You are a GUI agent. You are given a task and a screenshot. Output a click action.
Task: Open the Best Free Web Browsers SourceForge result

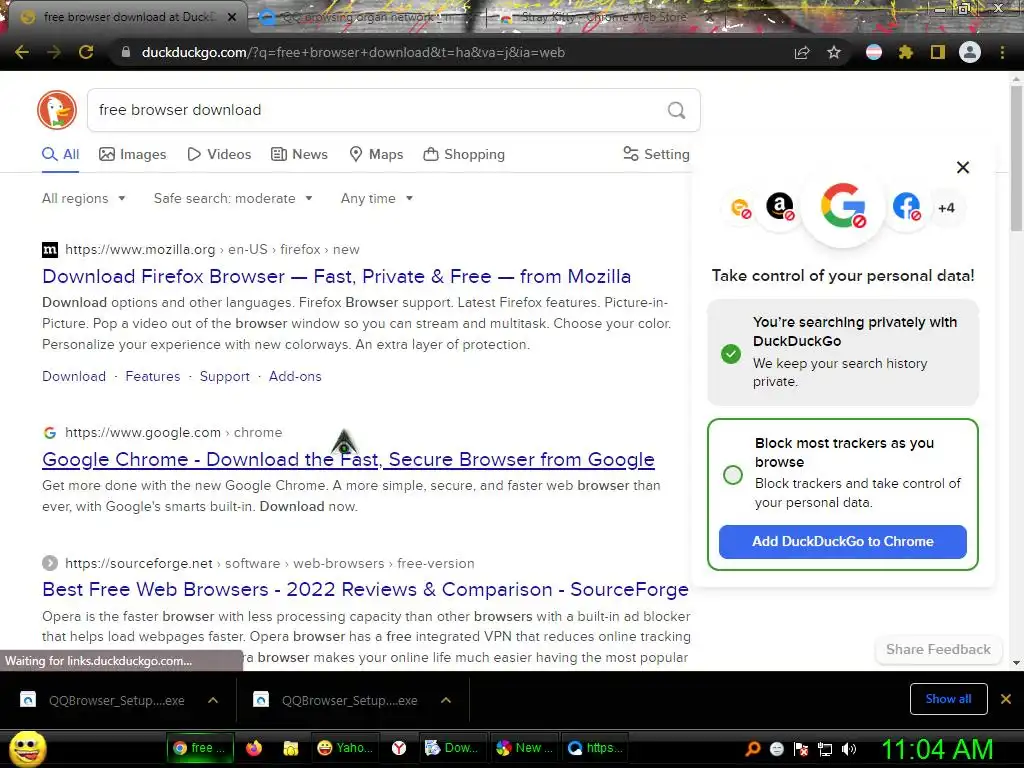365,589
